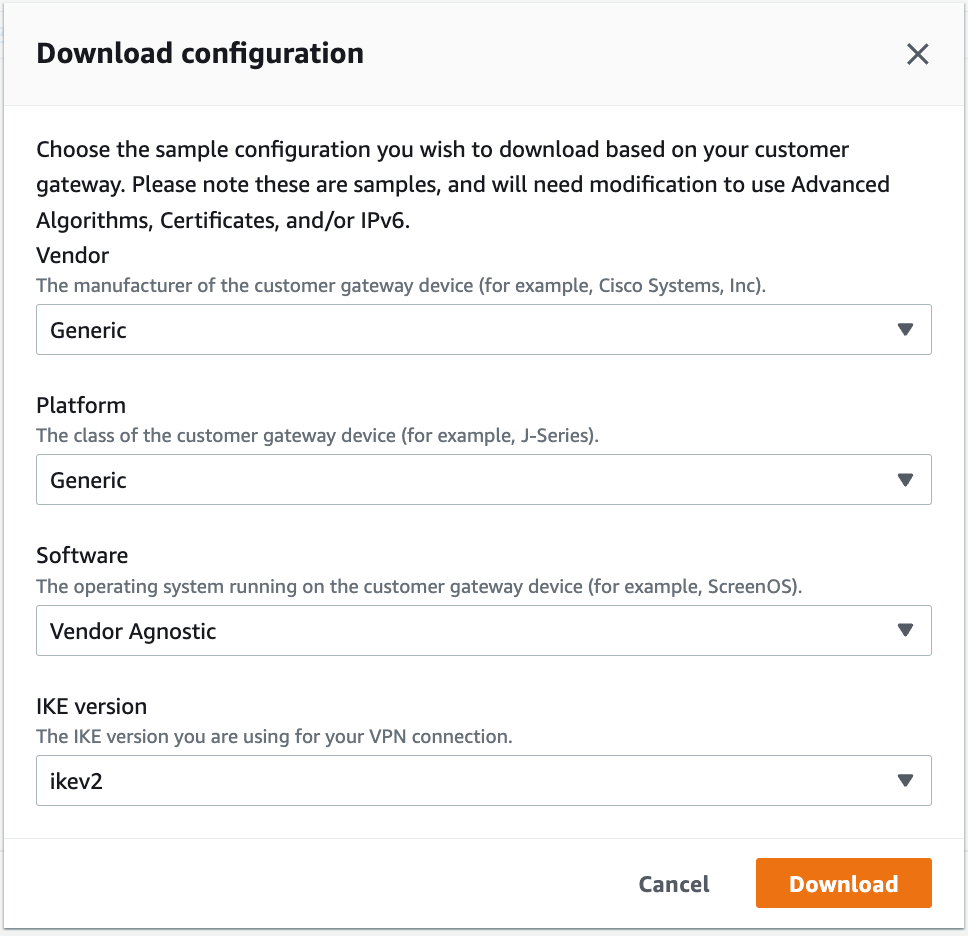The height and width of the screenshot is (936, 968).
Task: Open the IKE version selector showing ikev2
Action: [x=484, y=780]
